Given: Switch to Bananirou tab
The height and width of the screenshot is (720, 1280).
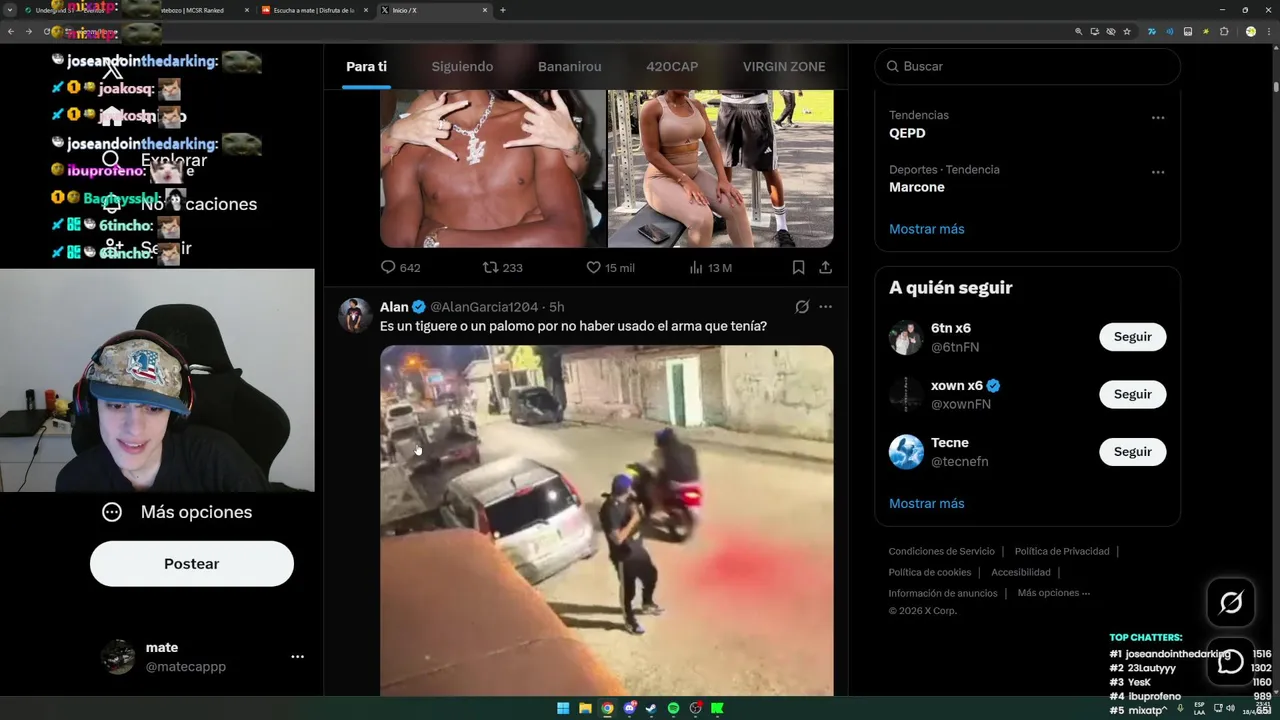Looking at the screenshot, I should click(570, 66).
